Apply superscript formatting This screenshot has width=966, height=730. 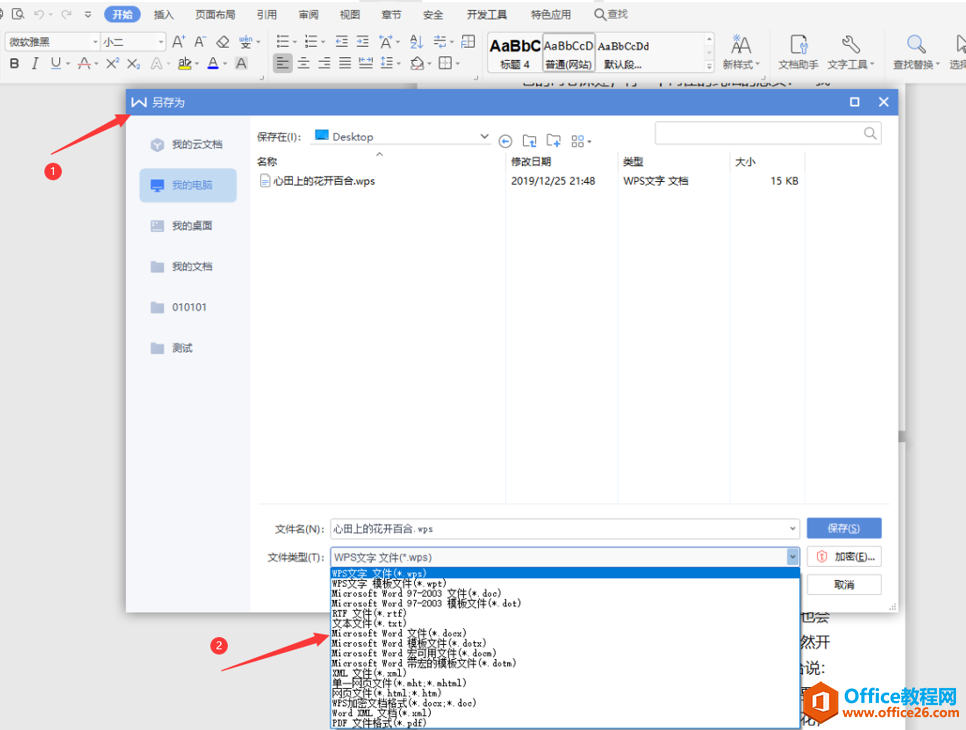click(112, 63)
